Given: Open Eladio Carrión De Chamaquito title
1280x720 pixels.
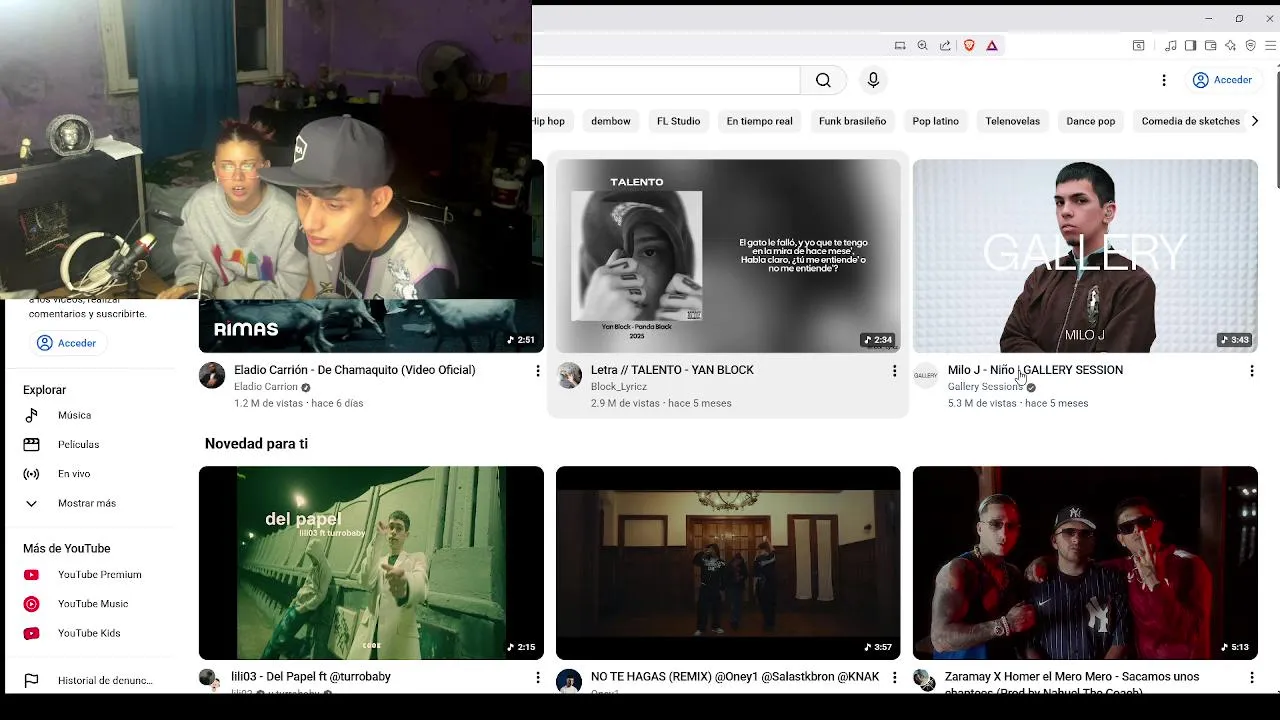Looking at the screenshot, I should tap(354, 370).
